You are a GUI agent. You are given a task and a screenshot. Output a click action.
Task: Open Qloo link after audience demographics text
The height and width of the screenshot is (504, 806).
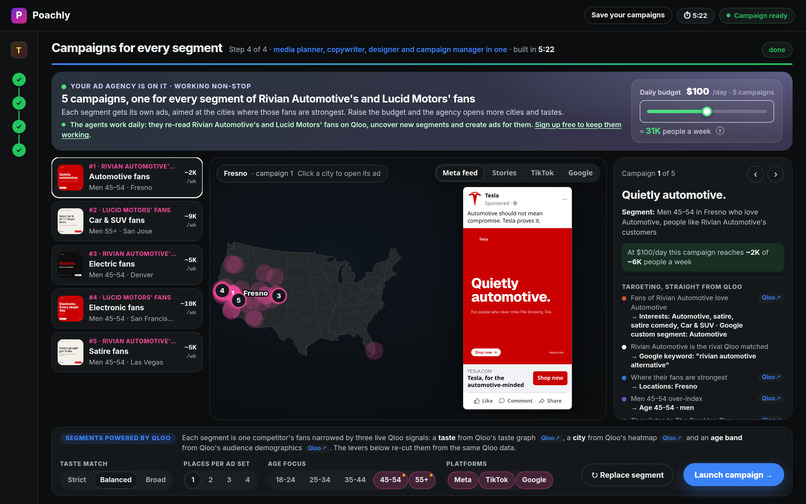coord(317,448)
